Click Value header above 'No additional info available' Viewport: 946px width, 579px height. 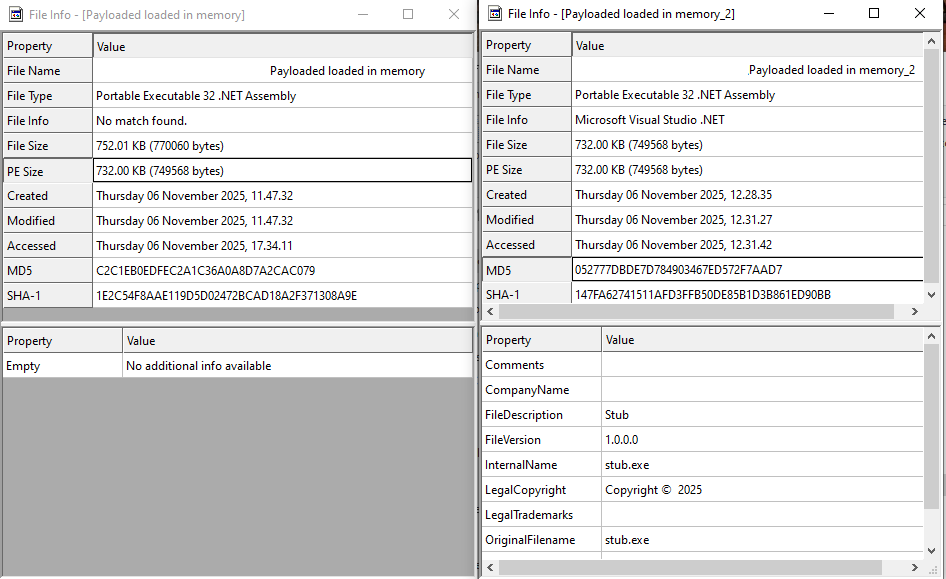(297, 341)
